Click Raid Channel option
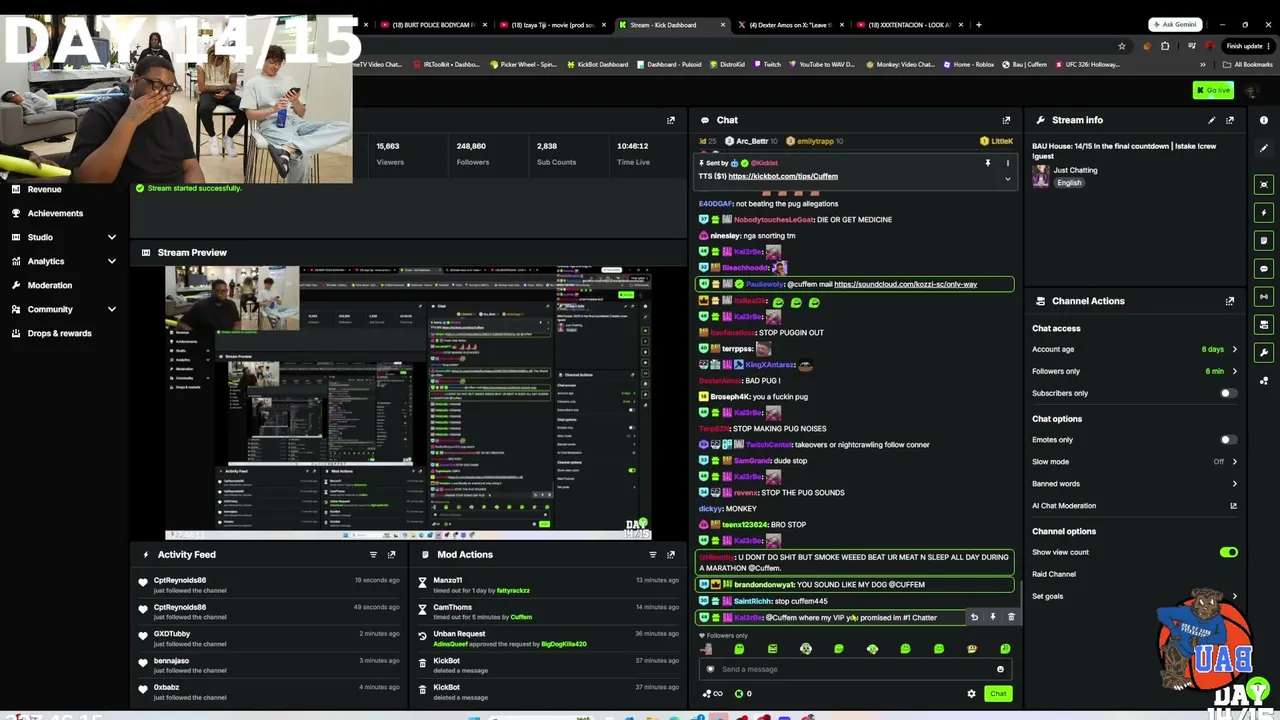The image size is (1280, 720). click(1054, 574)
